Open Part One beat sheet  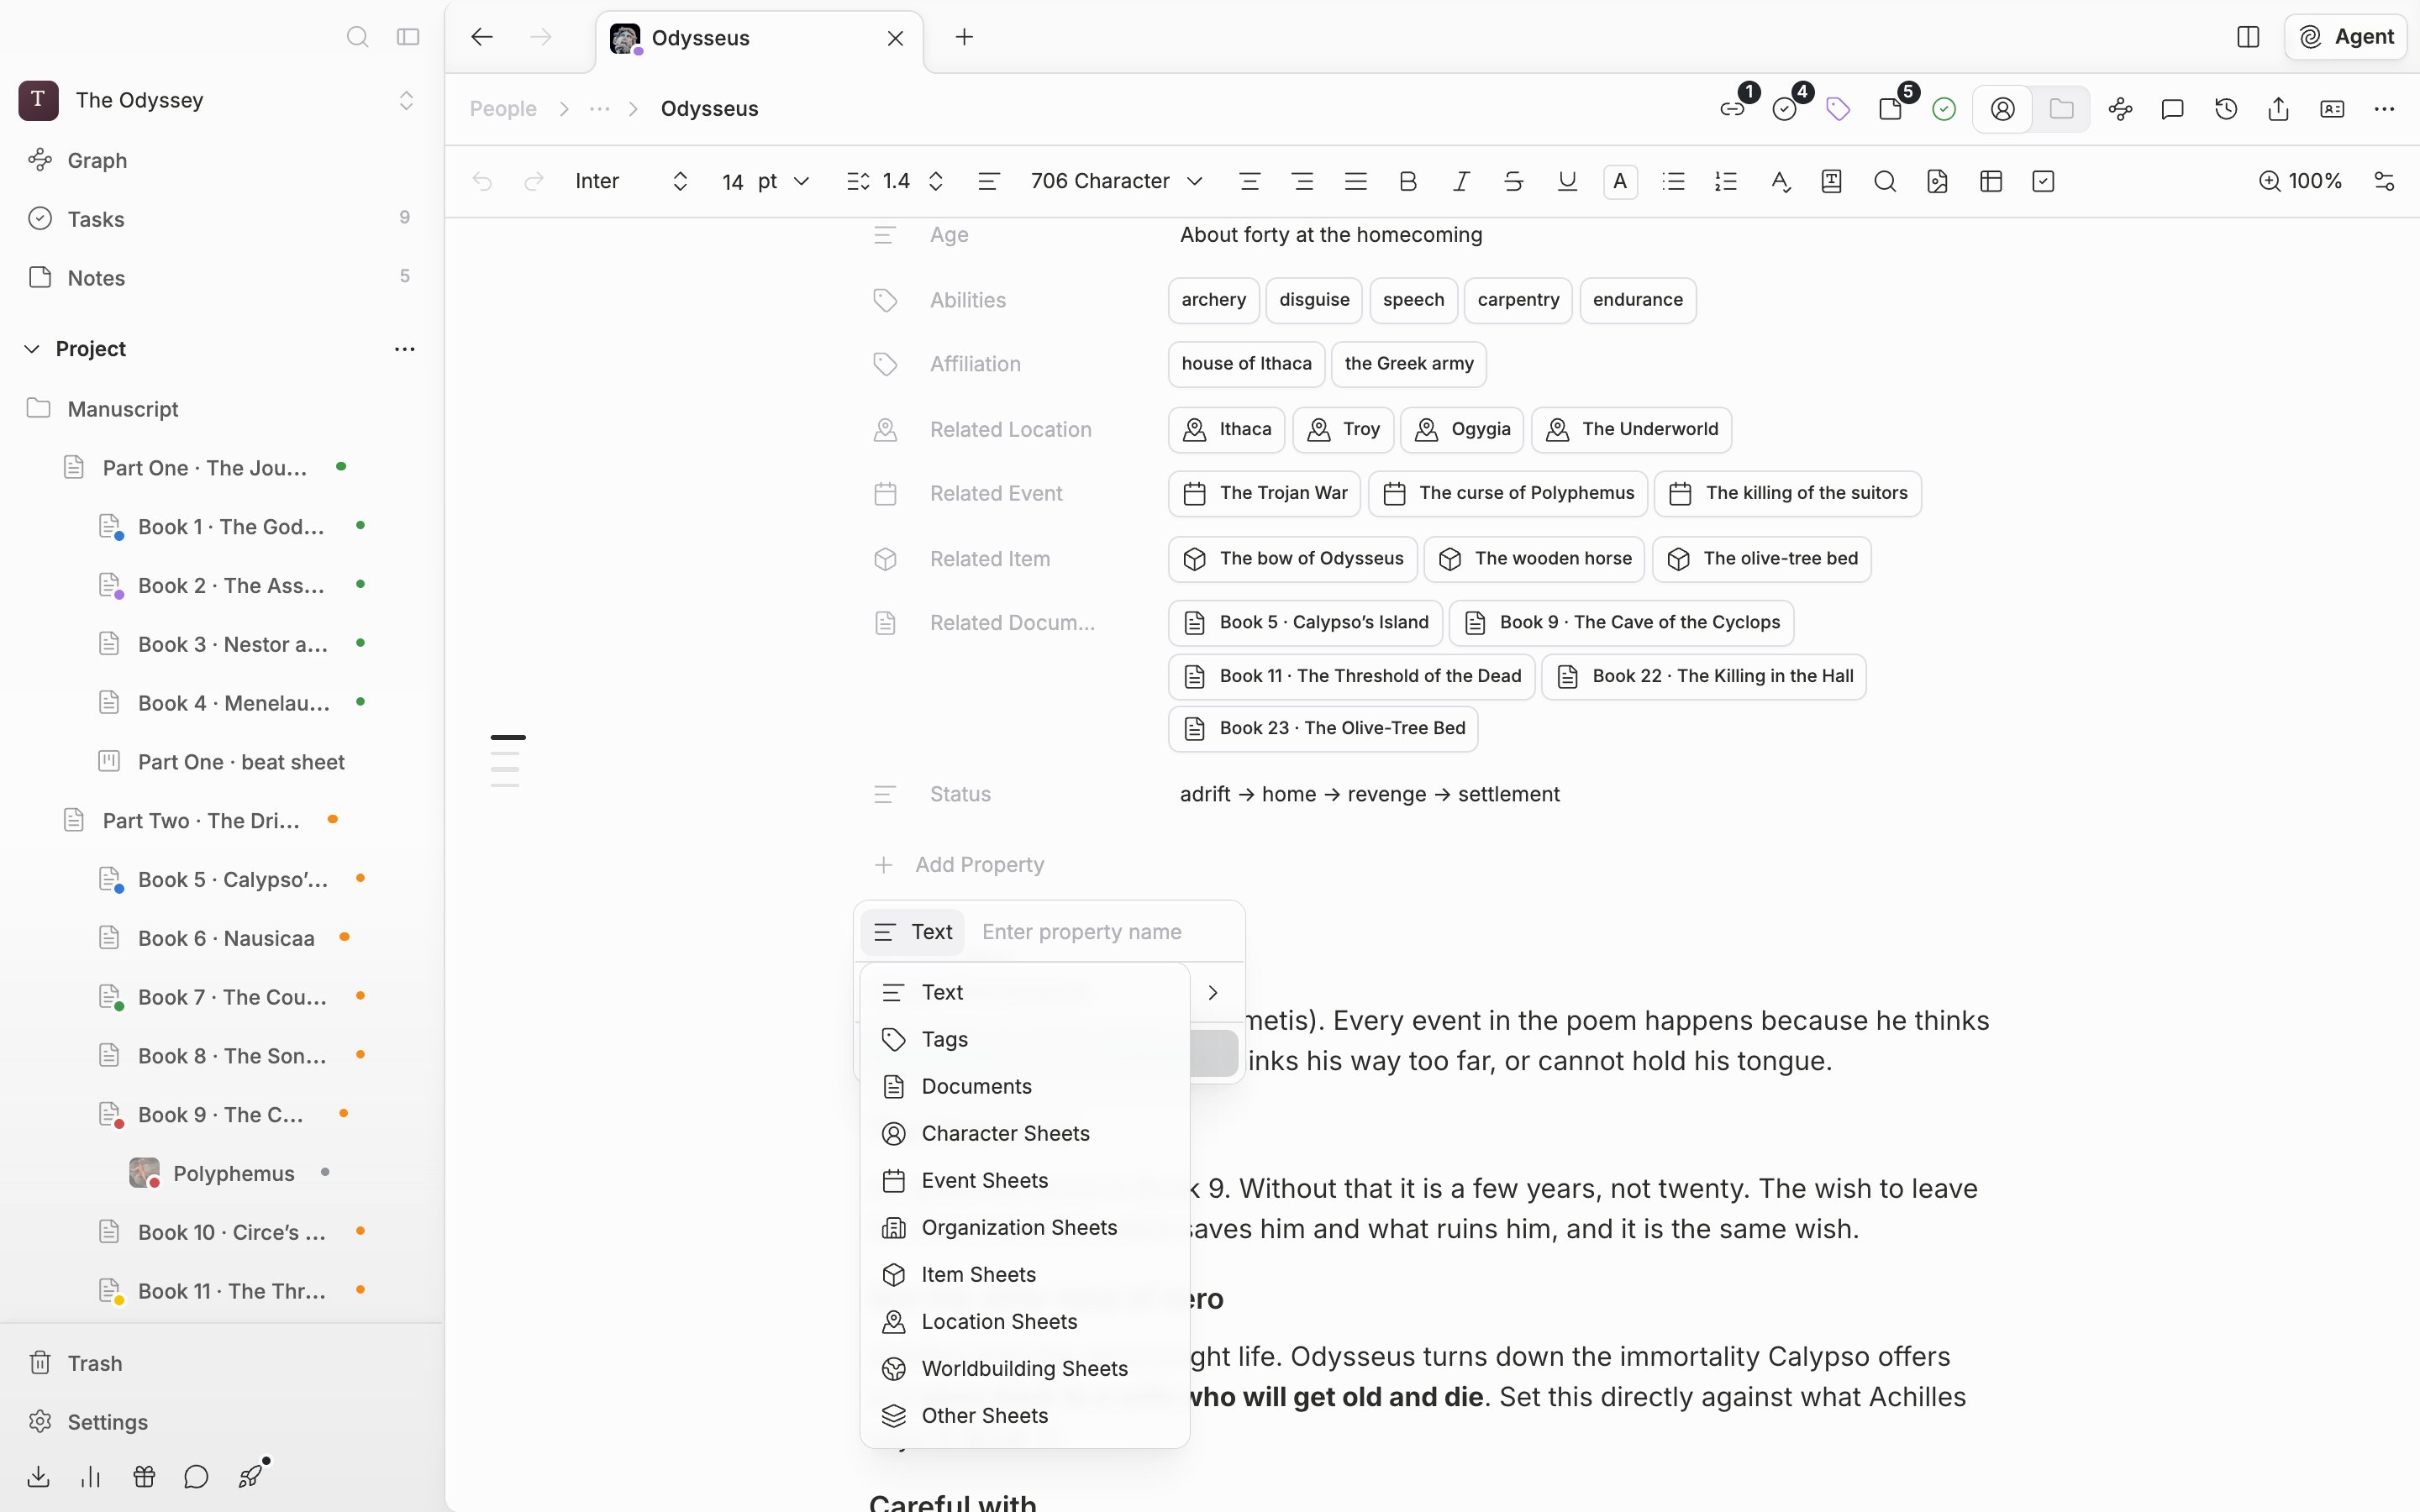coord(241,762)
